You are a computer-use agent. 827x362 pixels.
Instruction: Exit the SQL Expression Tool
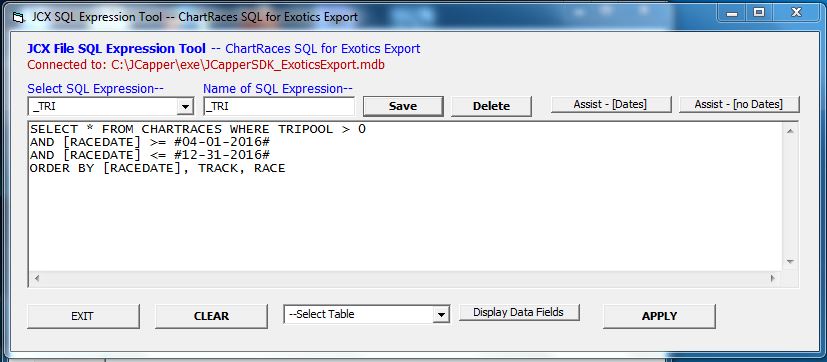[83, 316]
